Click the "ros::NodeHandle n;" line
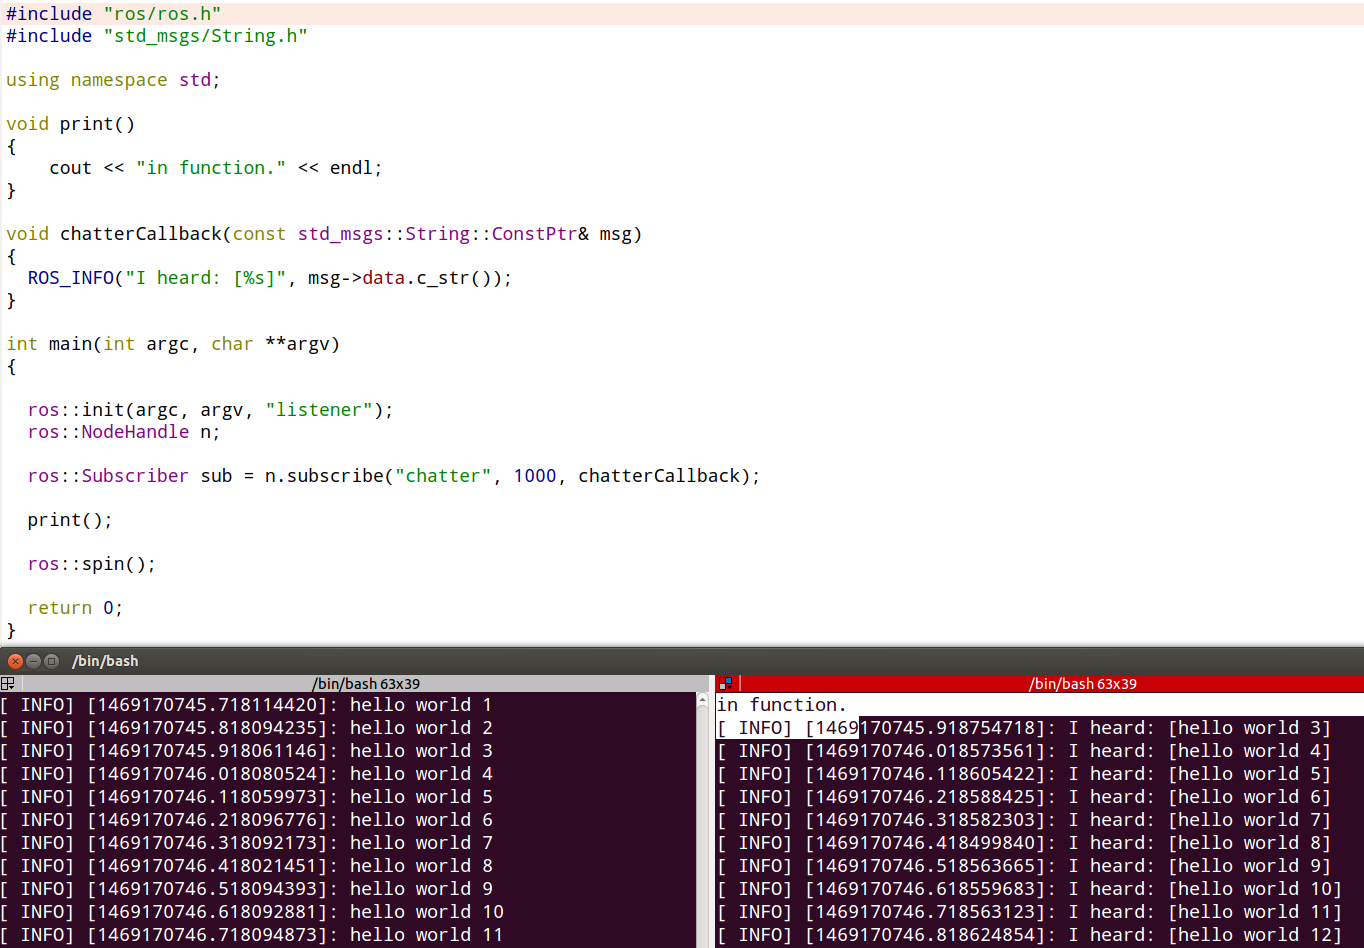The width and height of the screenshot is (1364, 948). [124, 432]
